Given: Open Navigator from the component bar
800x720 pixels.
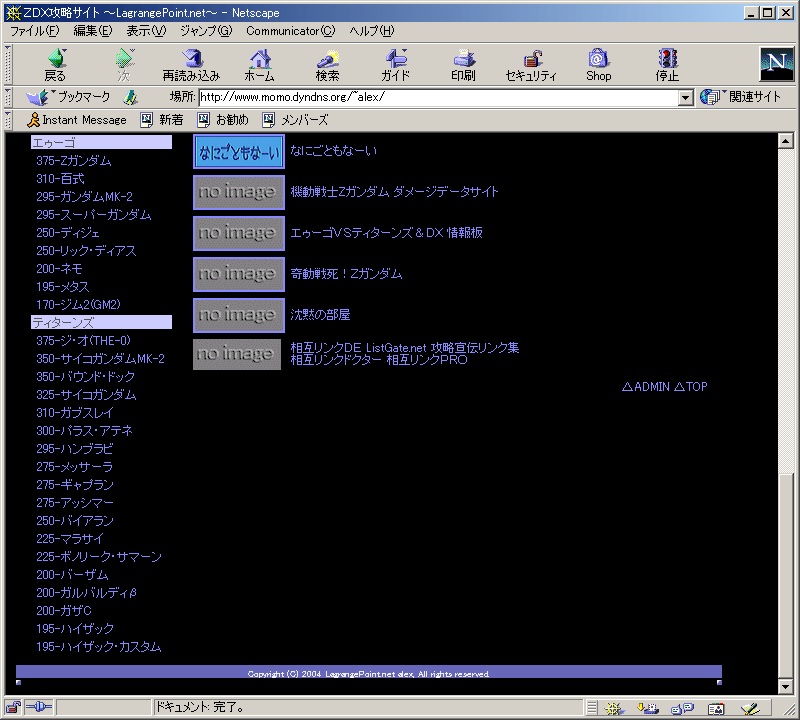Looking at the screenshot, I should [x=614, y=708].
